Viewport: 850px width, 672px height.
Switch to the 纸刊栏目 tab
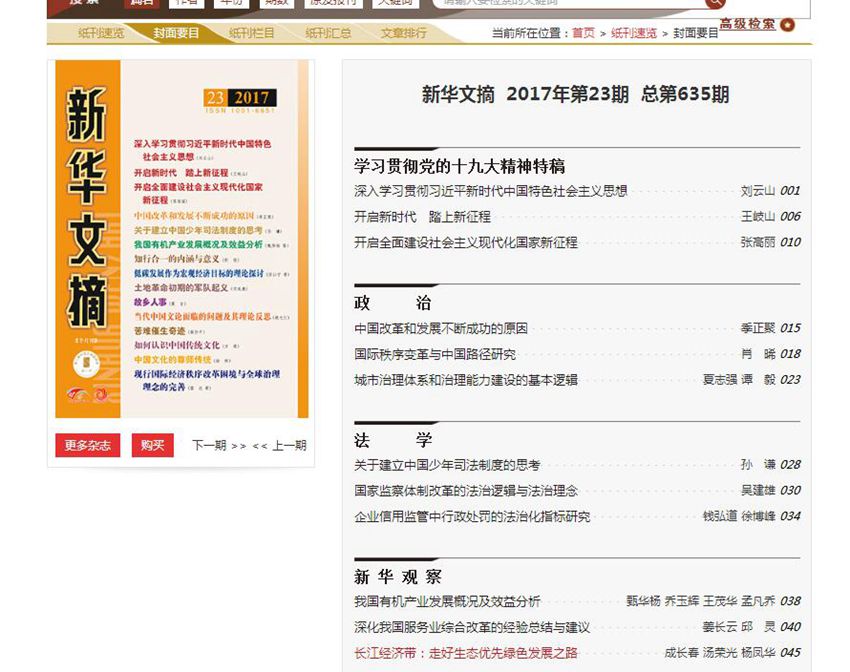pyautogui.click(x=252, y=33)
